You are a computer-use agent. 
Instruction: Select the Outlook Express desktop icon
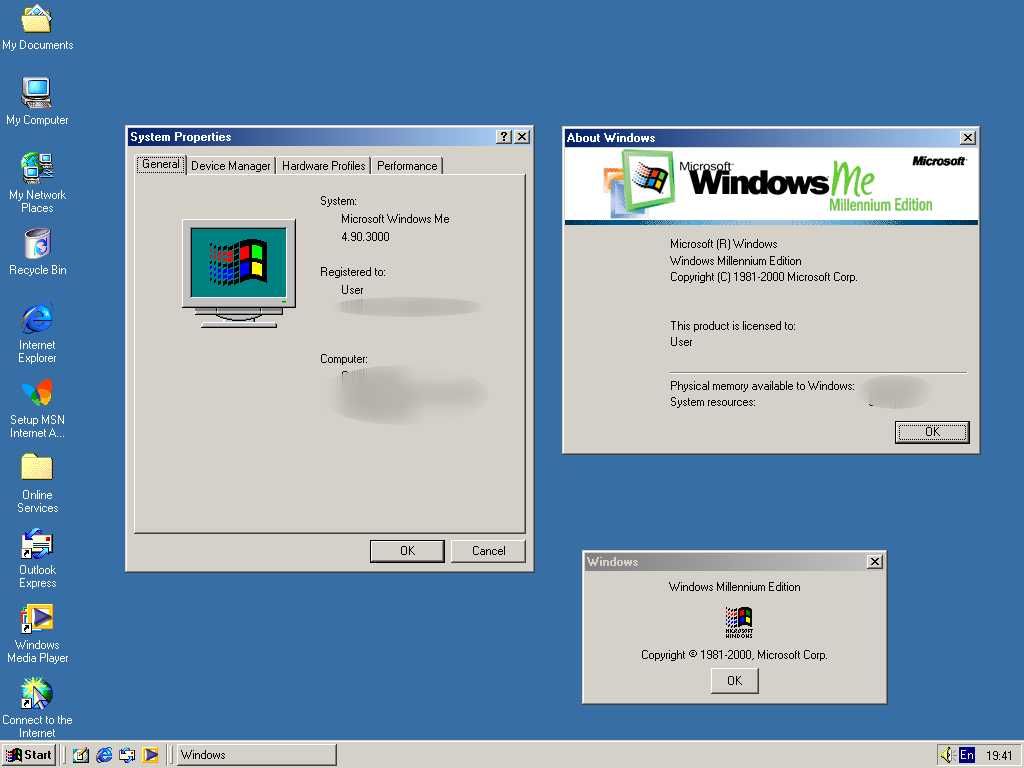pyautogui.click(x=37, y=558)
